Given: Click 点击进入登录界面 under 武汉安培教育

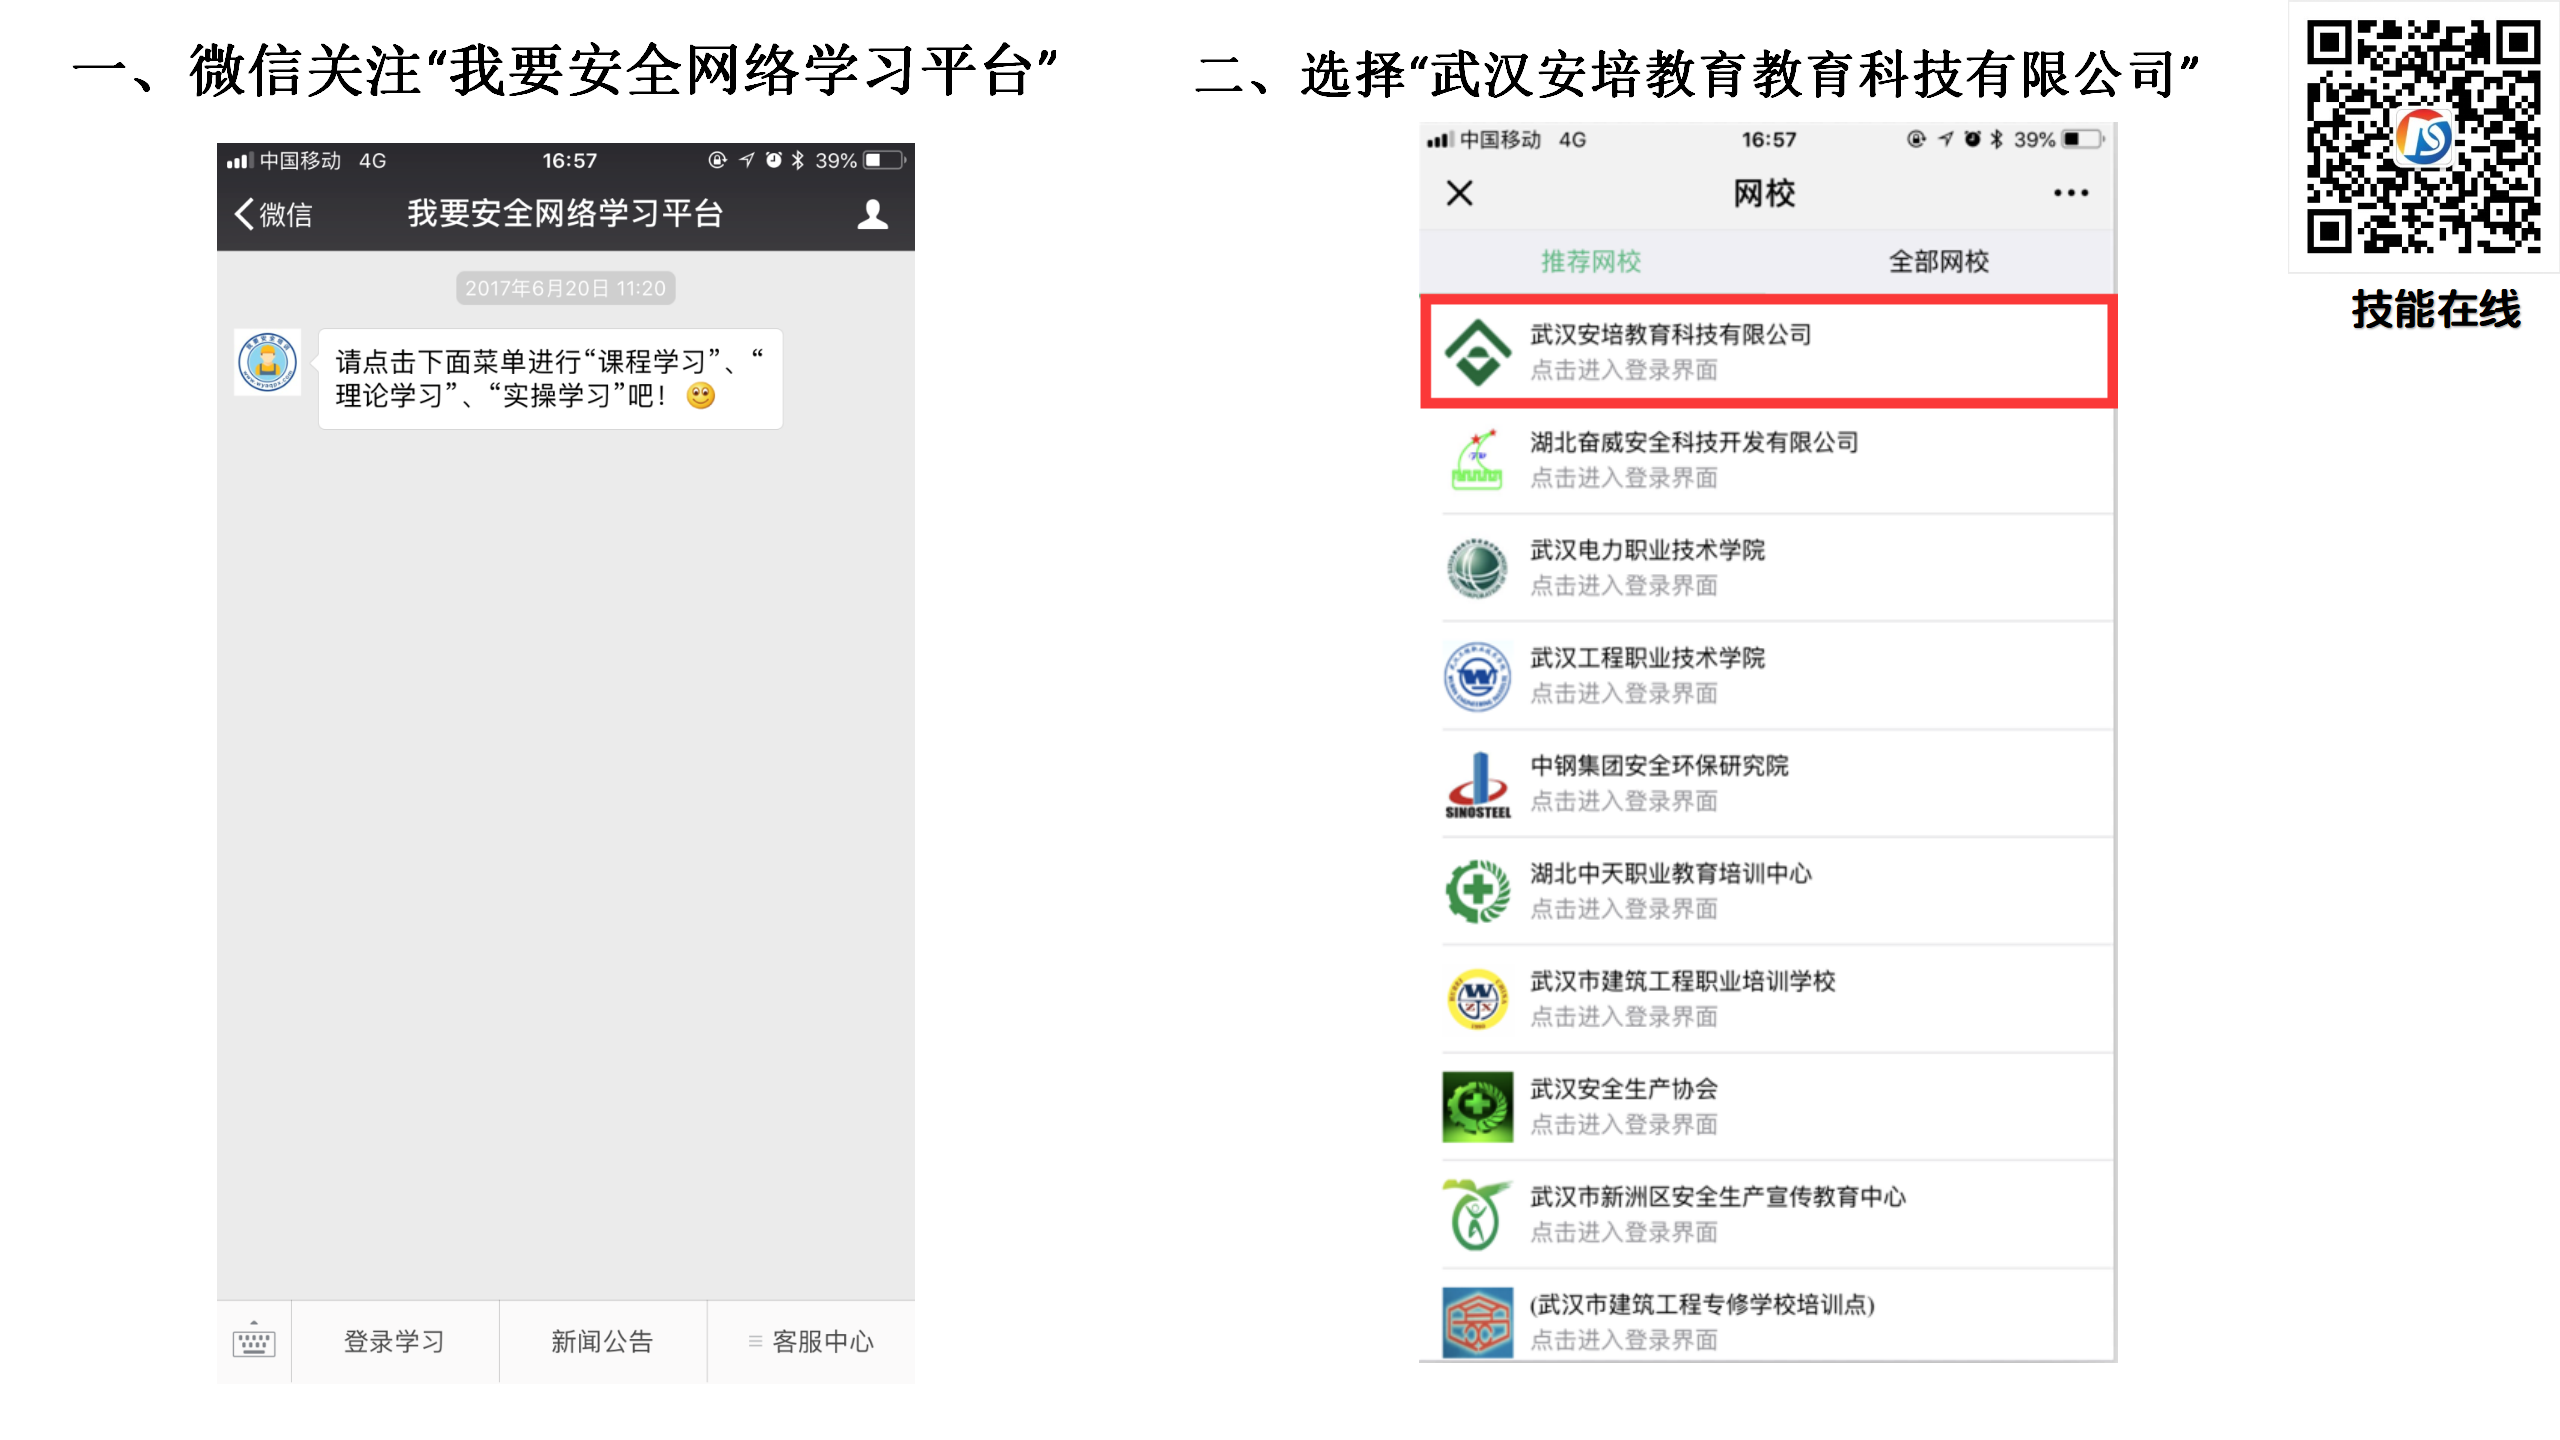Looking at the screenshot, I should pos(1624,370).
